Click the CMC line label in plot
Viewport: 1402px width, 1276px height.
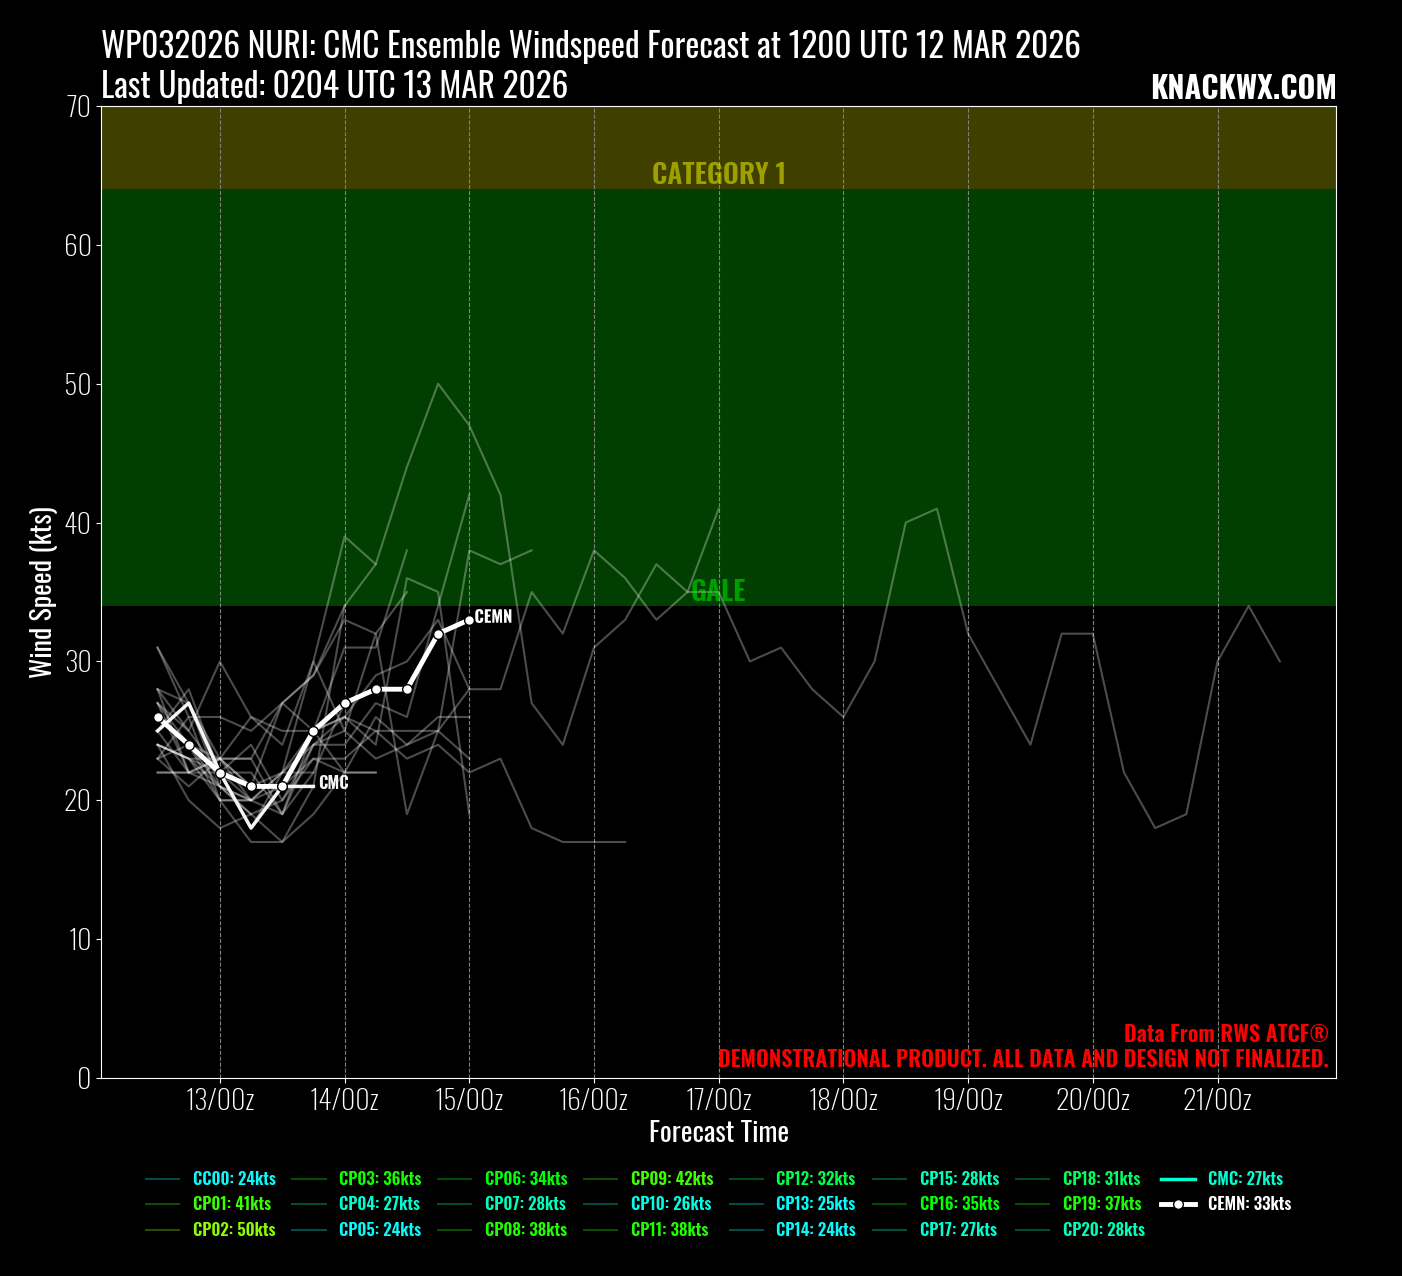point(334,783)
